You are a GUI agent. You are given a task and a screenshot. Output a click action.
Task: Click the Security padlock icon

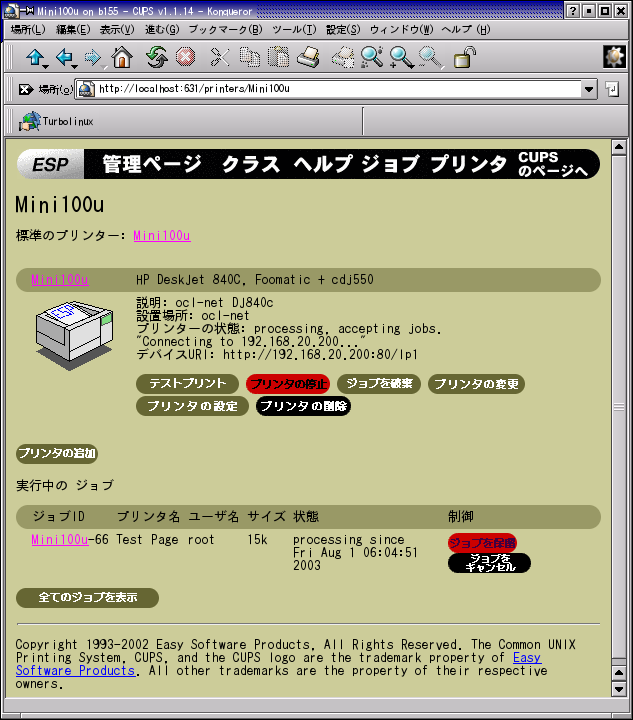(464, 58)
